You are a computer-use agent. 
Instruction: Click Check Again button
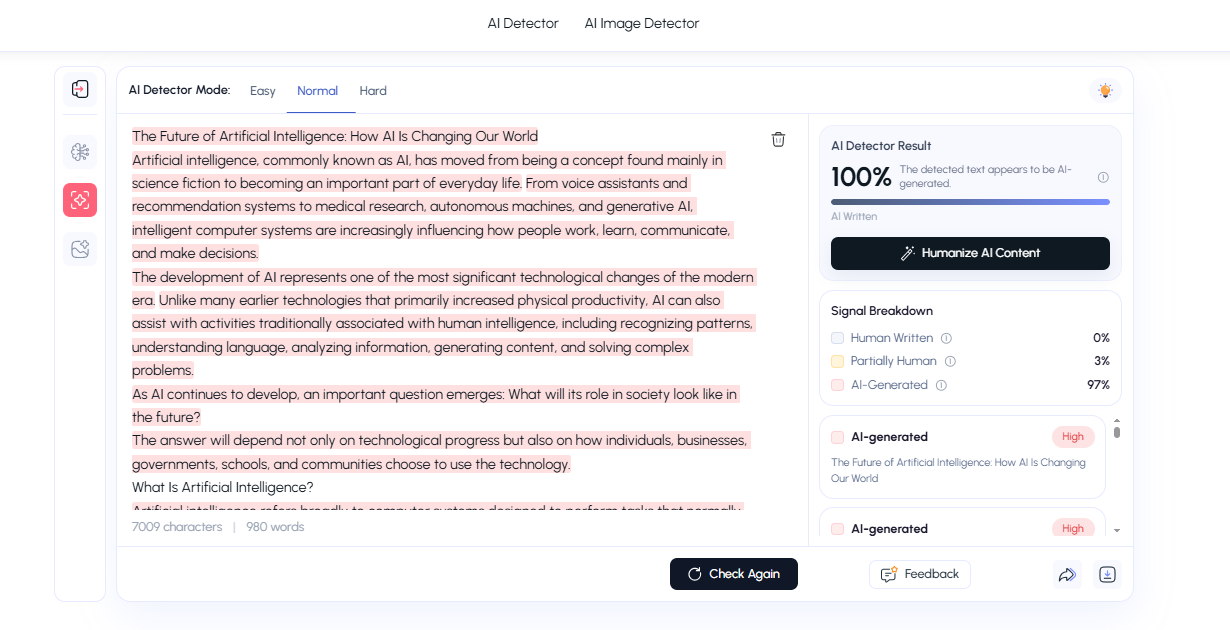point(734,574)
